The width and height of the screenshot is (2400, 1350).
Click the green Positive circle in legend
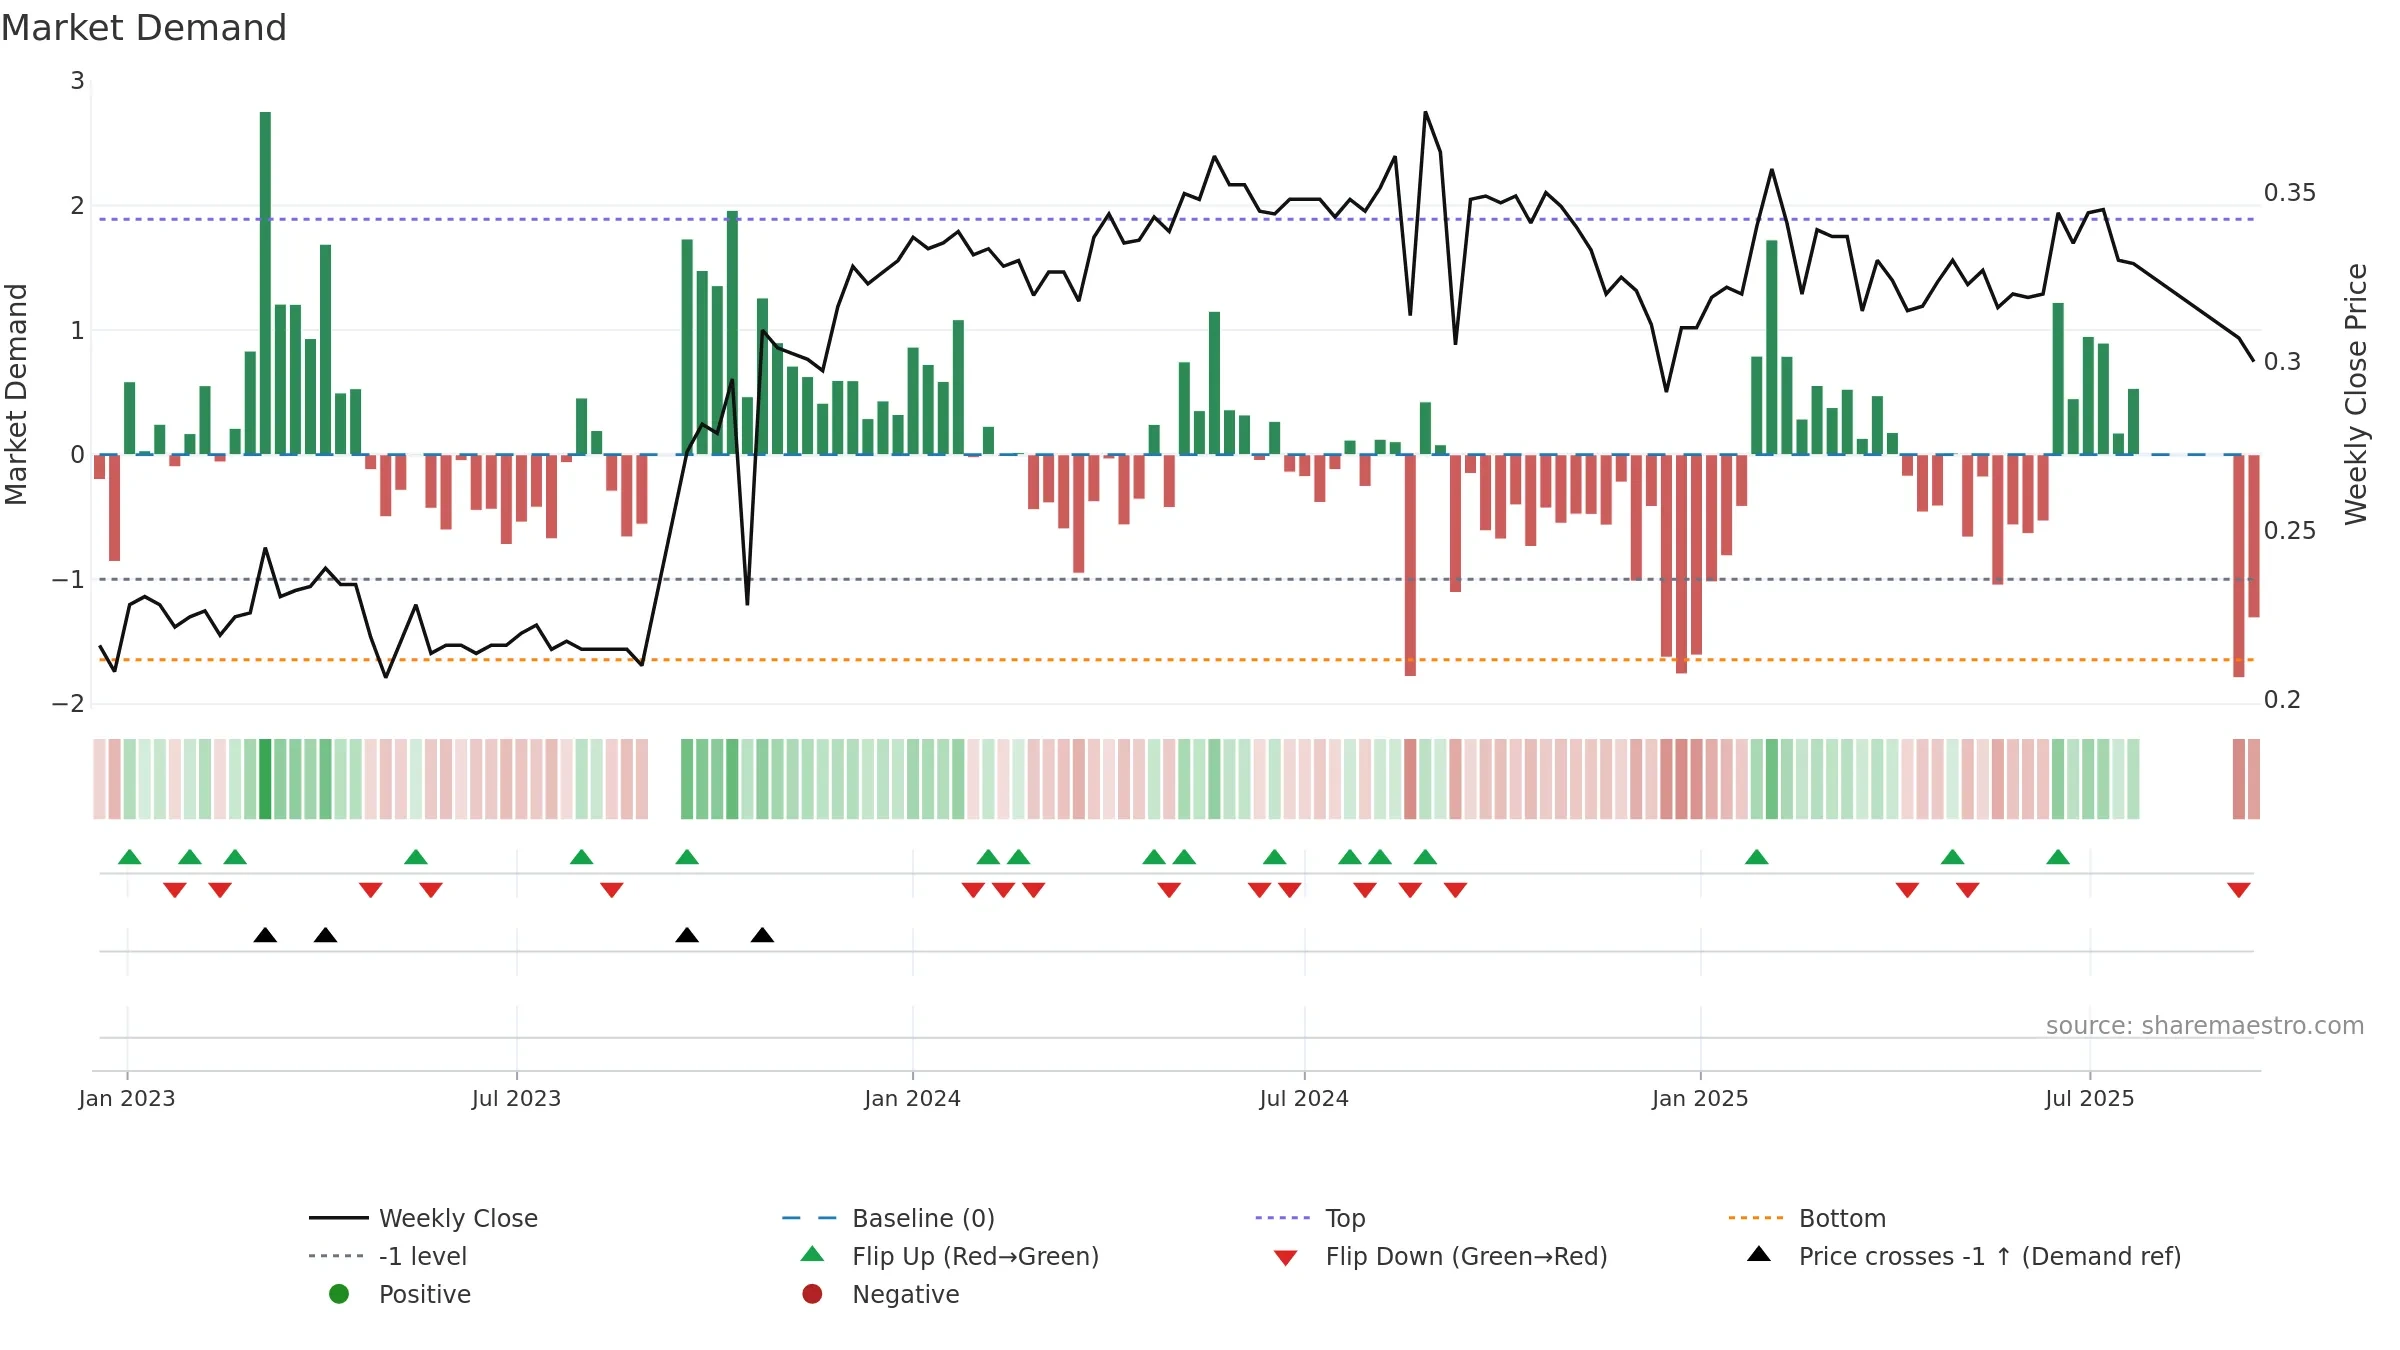tap(339, 1294)
